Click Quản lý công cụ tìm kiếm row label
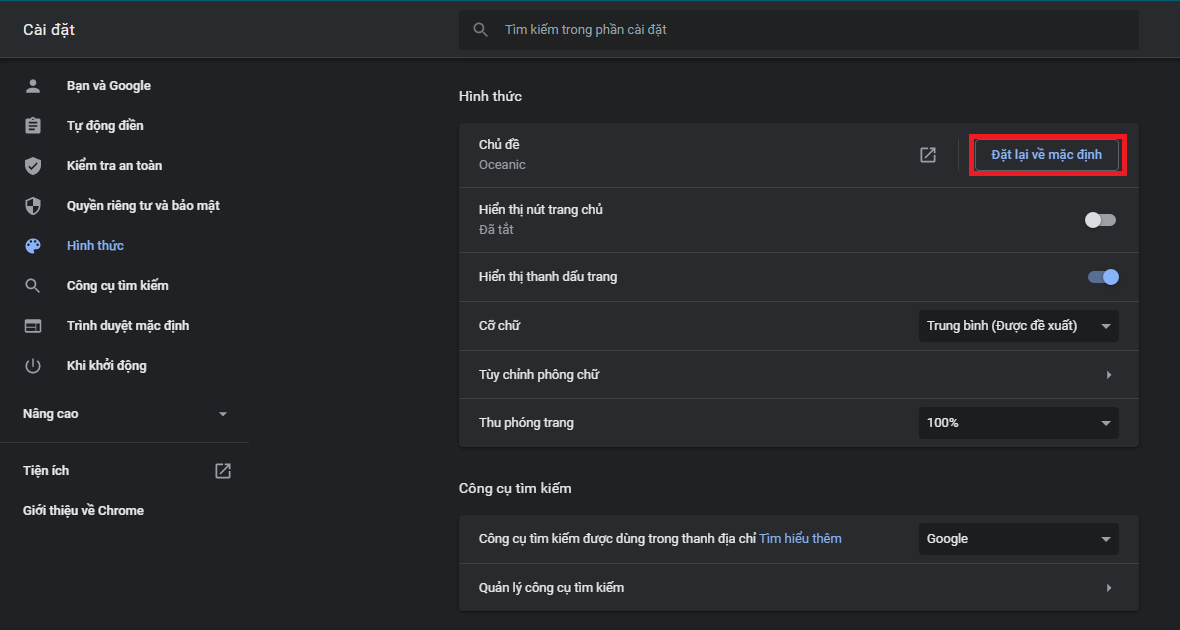The width and height of the screenshot is (1180, 630). (x=552, y=588)
